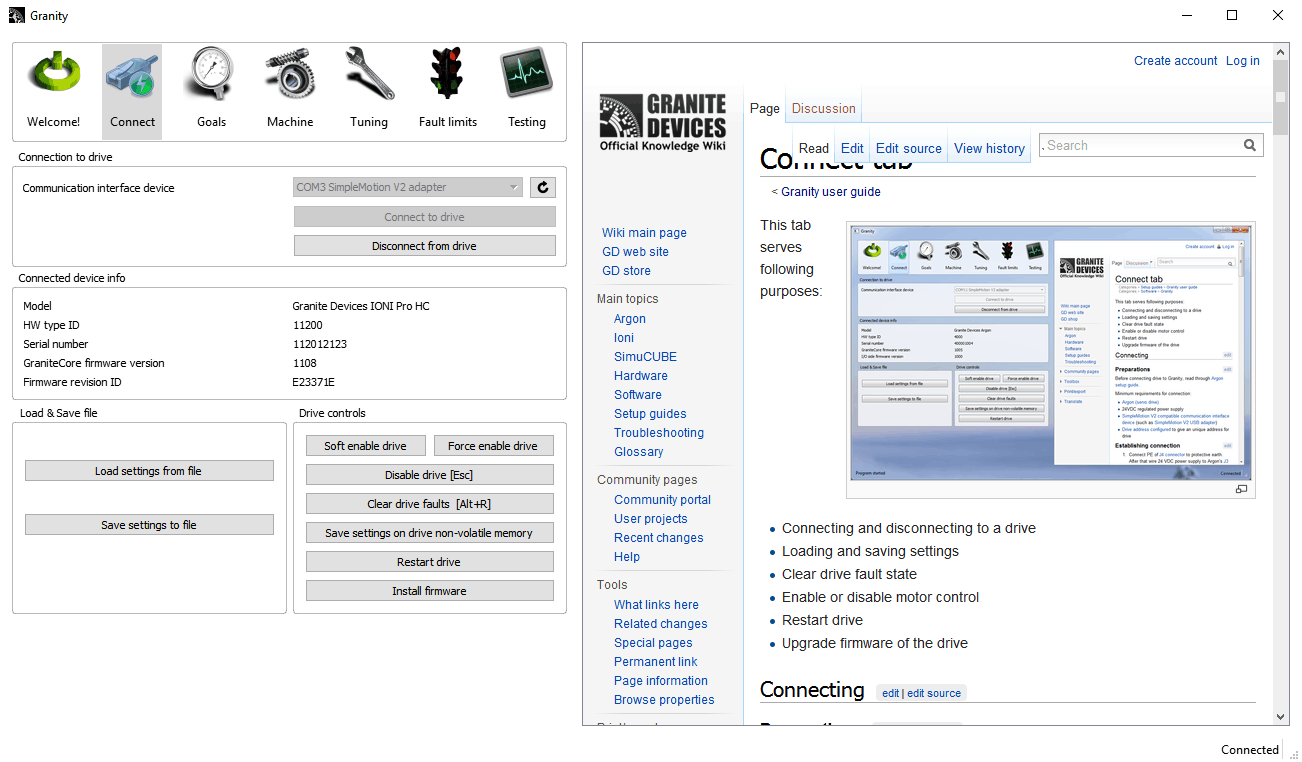Open the wiki Edit tab

click(852, 148)
